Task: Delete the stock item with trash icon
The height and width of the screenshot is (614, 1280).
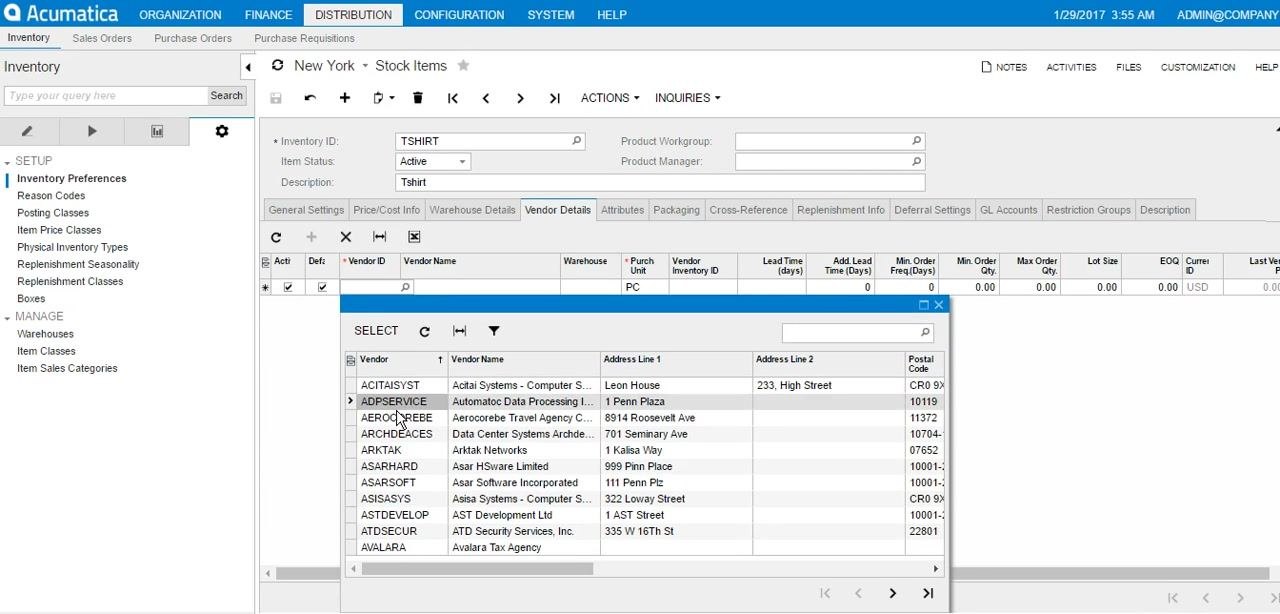Action: [x=418, y=98]
